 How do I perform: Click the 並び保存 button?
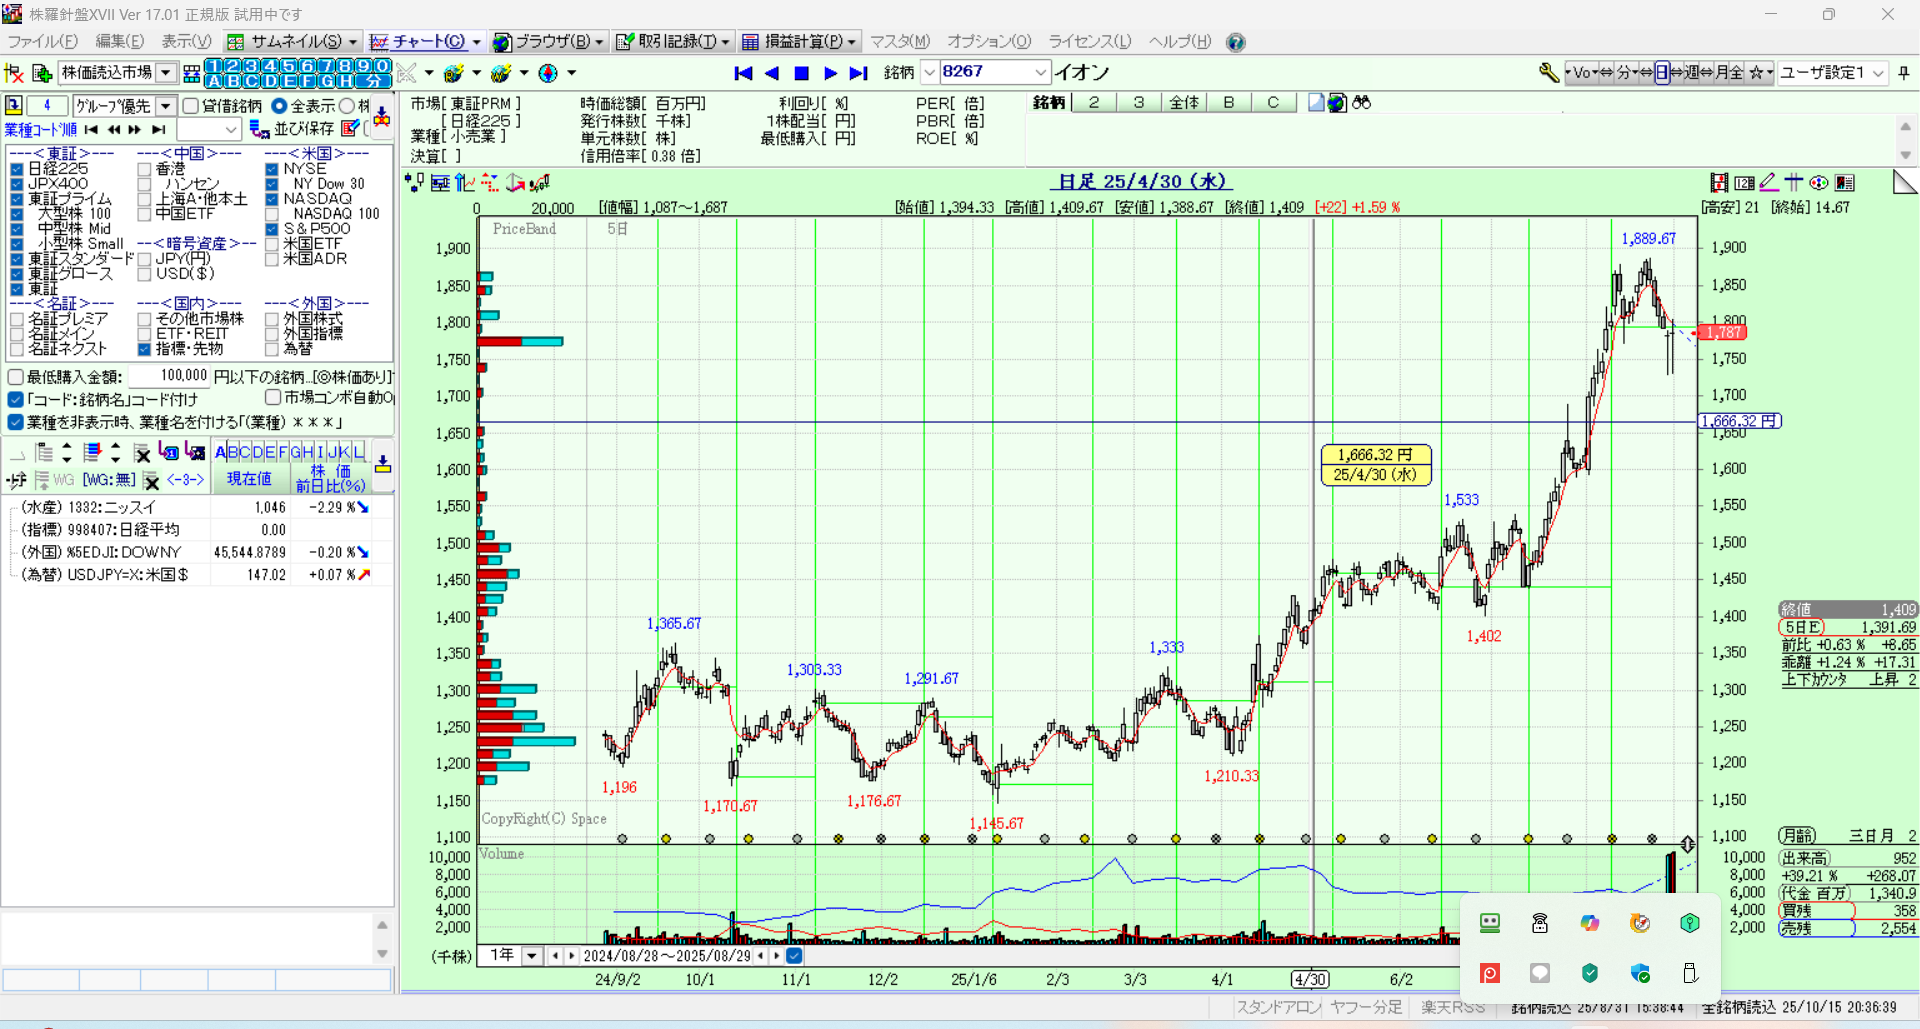[x=292, y=129]
